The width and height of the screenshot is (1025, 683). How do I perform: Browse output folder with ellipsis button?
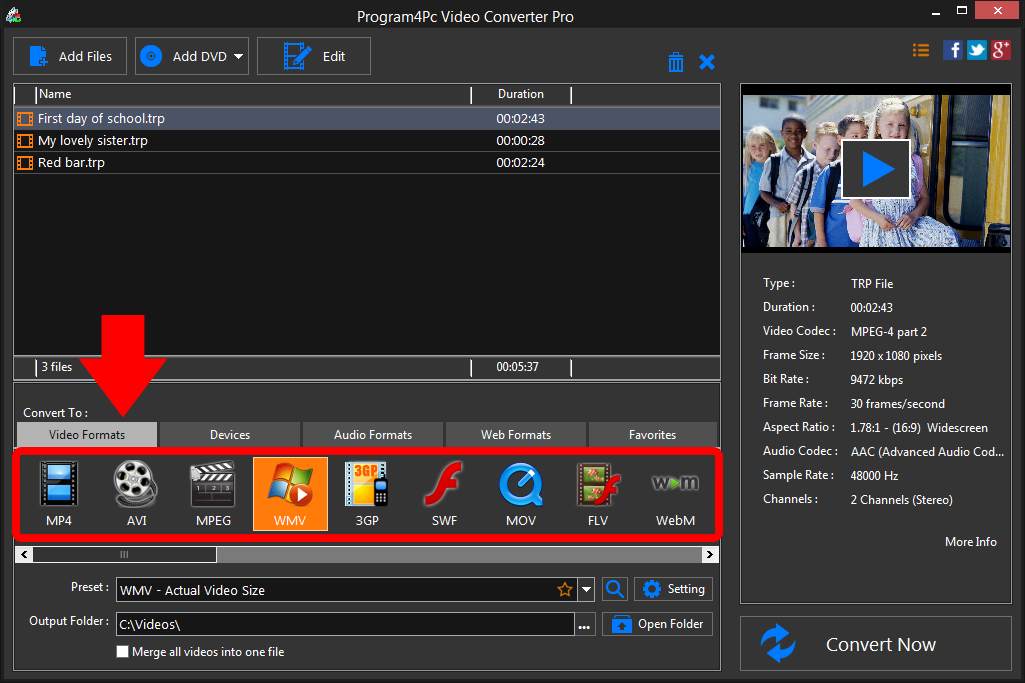(x=584, y=623)
